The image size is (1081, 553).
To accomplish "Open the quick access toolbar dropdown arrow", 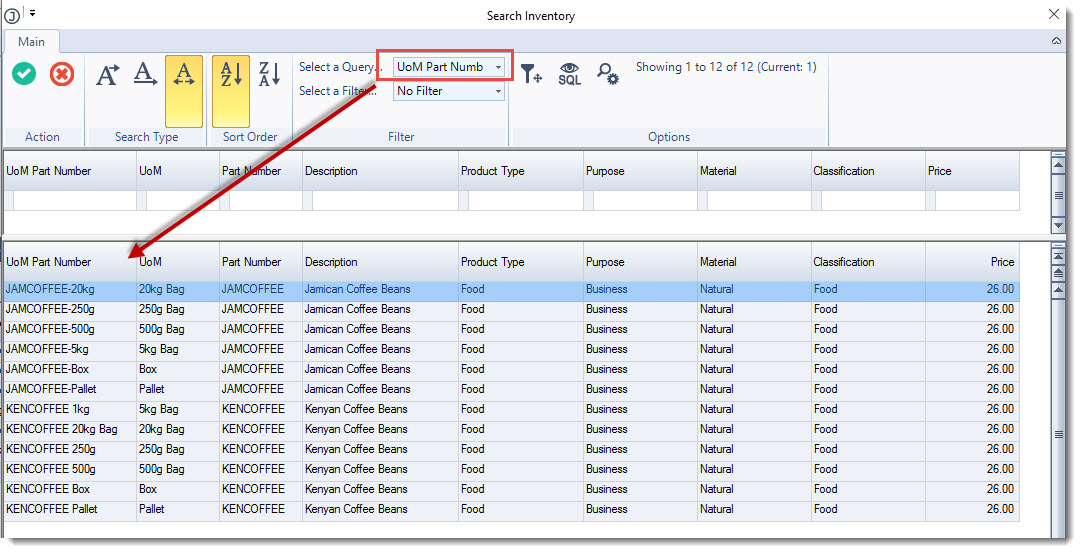I will (x=32, y=13).
